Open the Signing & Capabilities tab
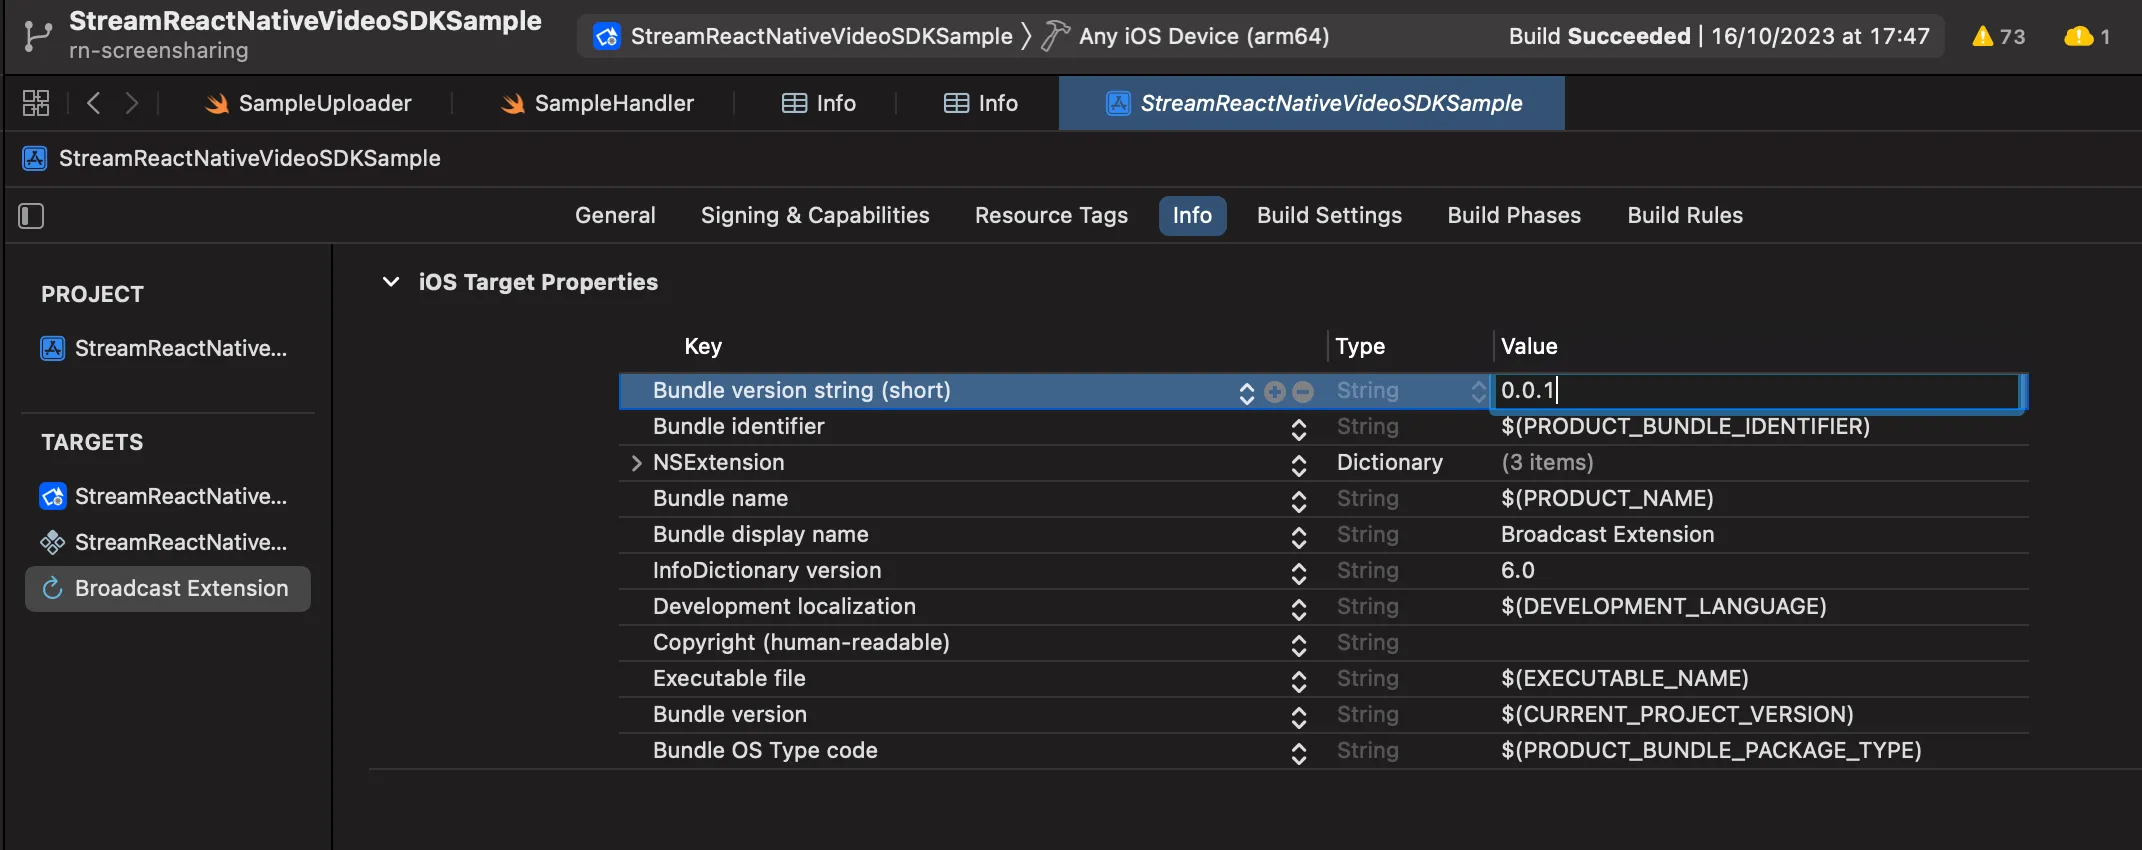Viewport: 2142px width, 850px height. pos(814,216)
